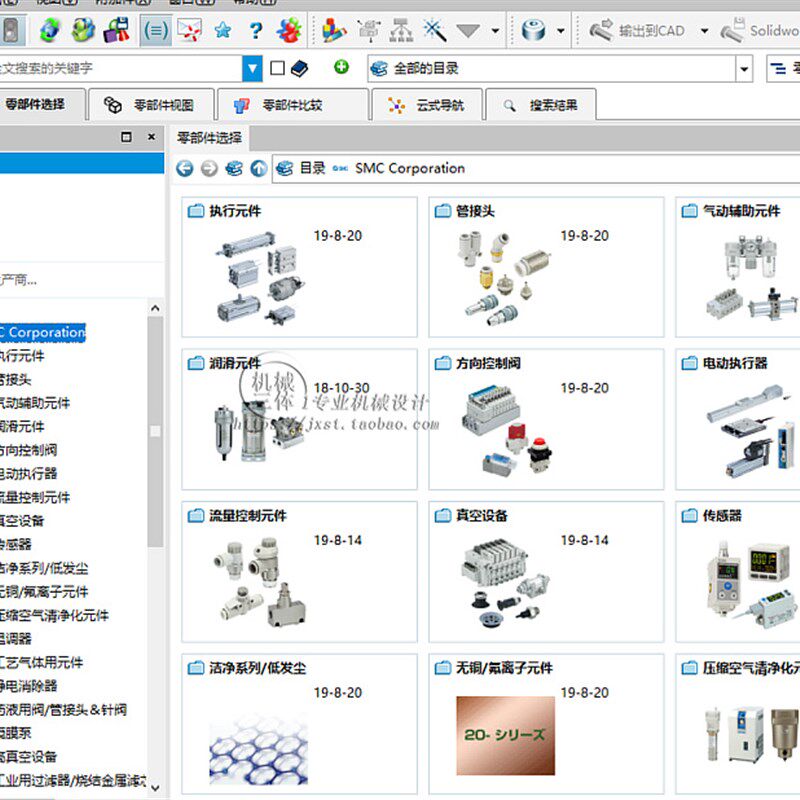
Task: Open the 方向控制阀 folder card
Action: (546, 419)
